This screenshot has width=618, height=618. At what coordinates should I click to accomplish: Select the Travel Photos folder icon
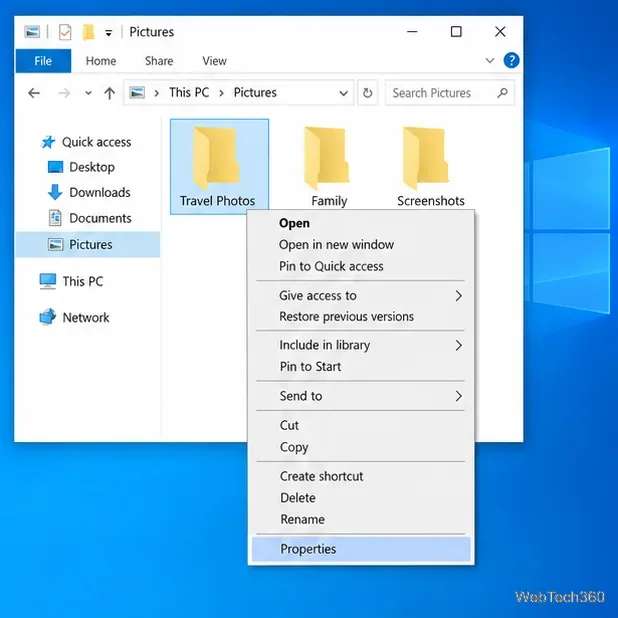coord(216,158)
